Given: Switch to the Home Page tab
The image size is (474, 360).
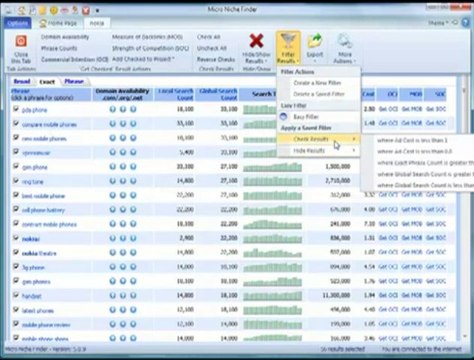Looking at the screenshot, I should [x=58, y=23].
